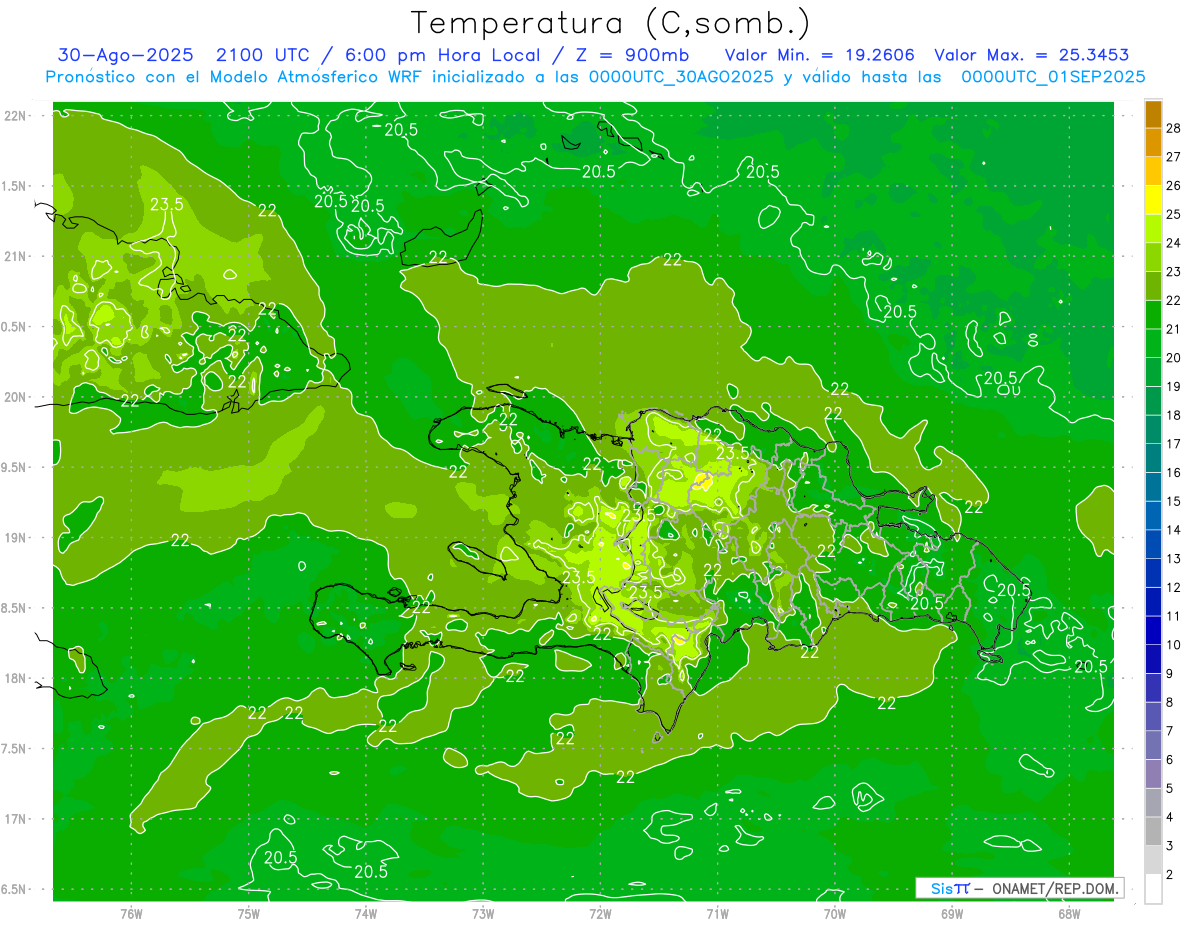The height and width of the screenshot is (927, 1200).
Task: Click the '76W' longitude axis label
Action: click(x=131, y=913)
